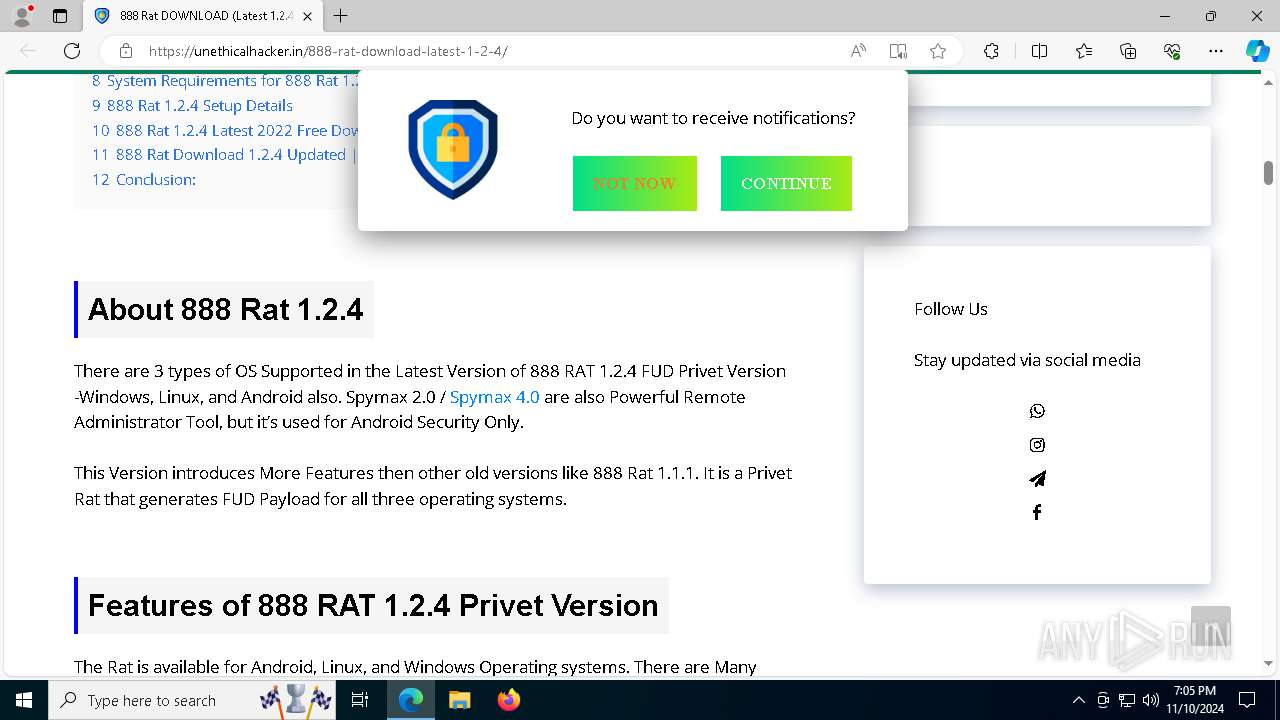Open a new tab with plus button
Image resolution: width=1280 pixels, height=720 pixels.
click(x=341, y=16)
